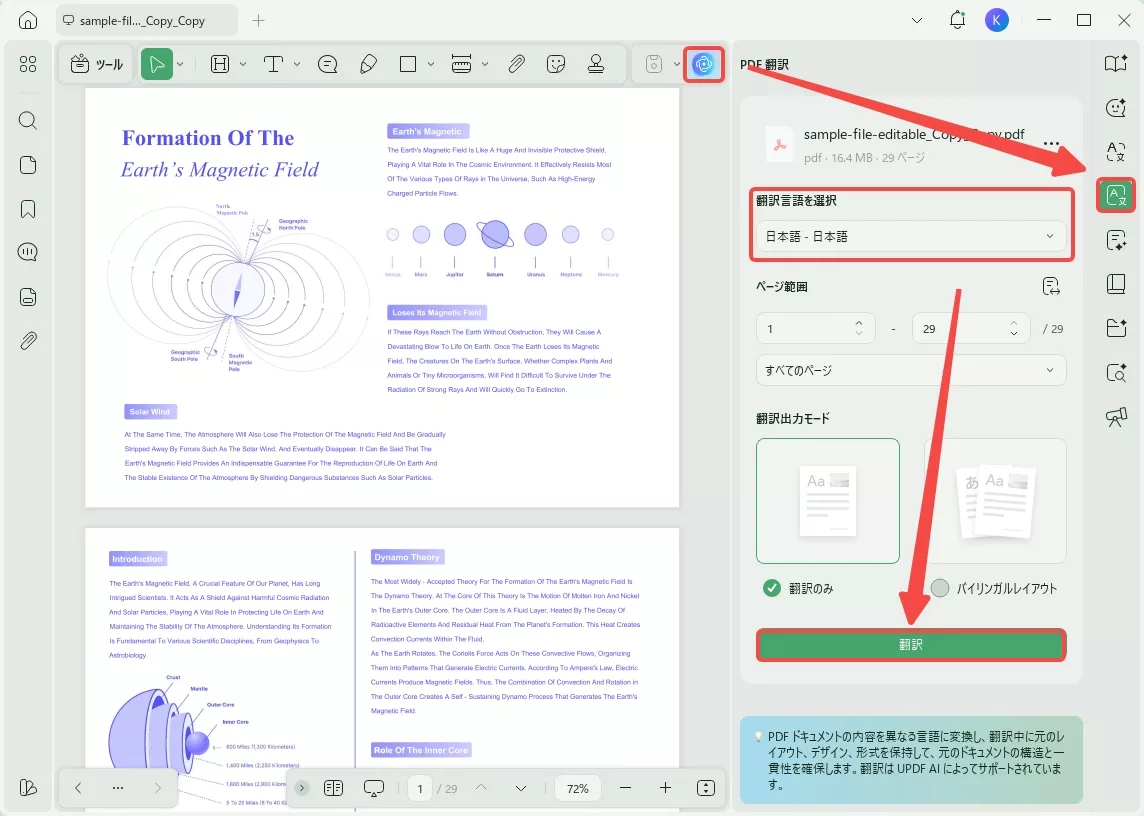Click the attachment paperclip tool
1144x816 pixels.
click(x=516, y=63)
